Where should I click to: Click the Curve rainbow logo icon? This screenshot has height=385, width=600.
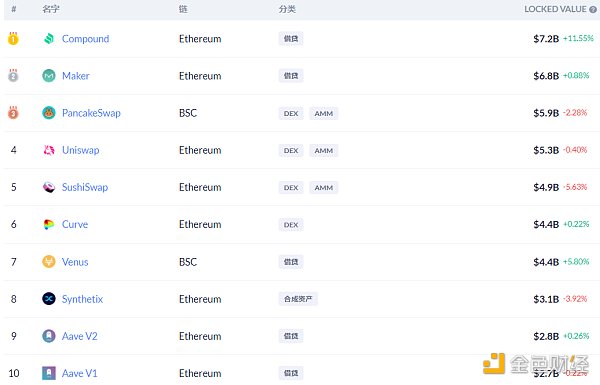point(49,224)
